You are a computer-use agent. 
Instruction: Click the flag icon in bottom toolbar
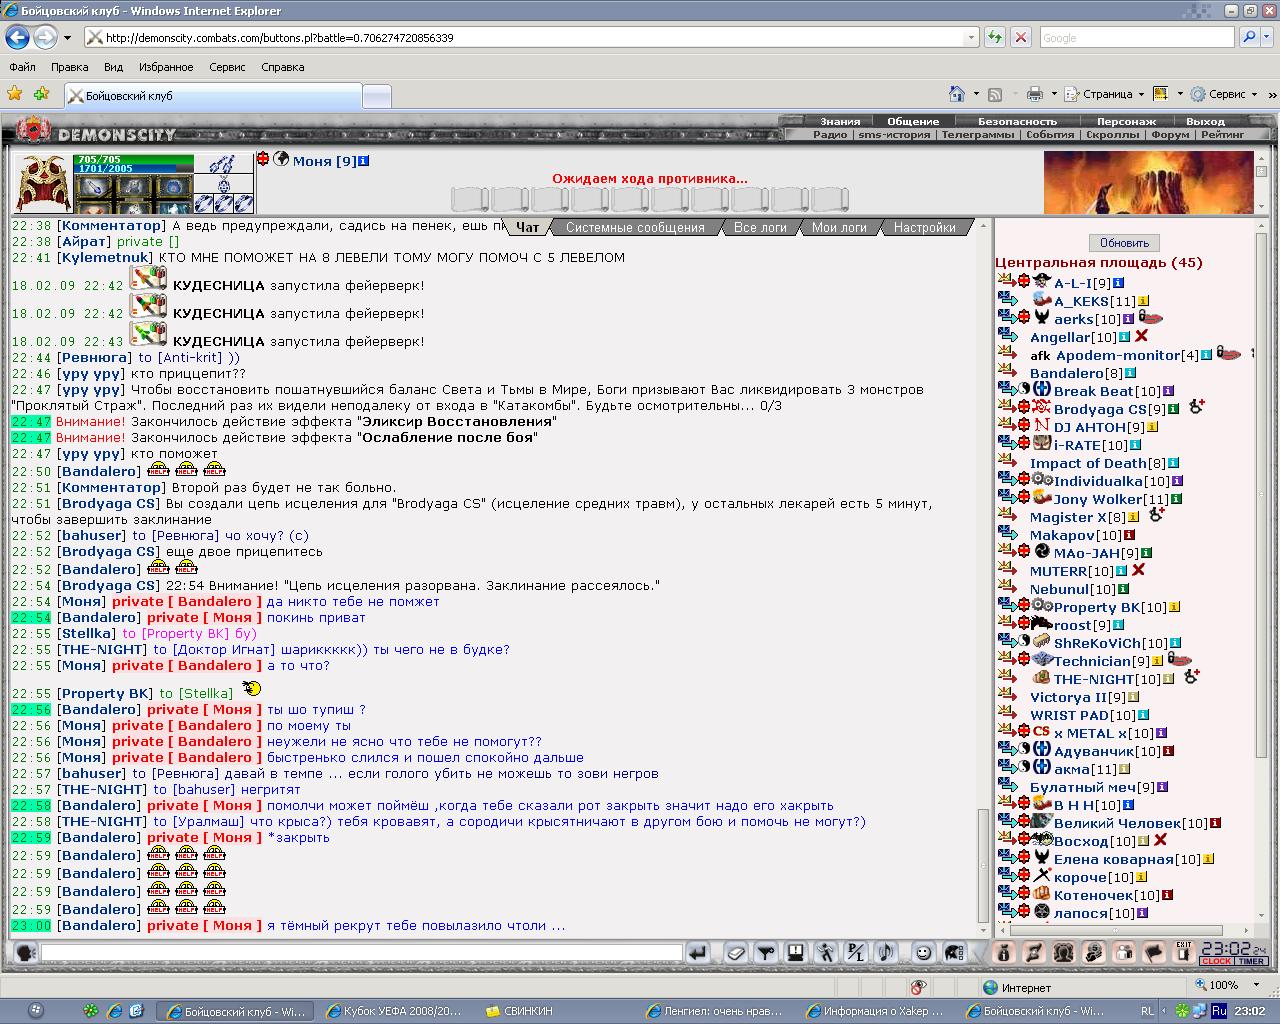coord(1153,953)
